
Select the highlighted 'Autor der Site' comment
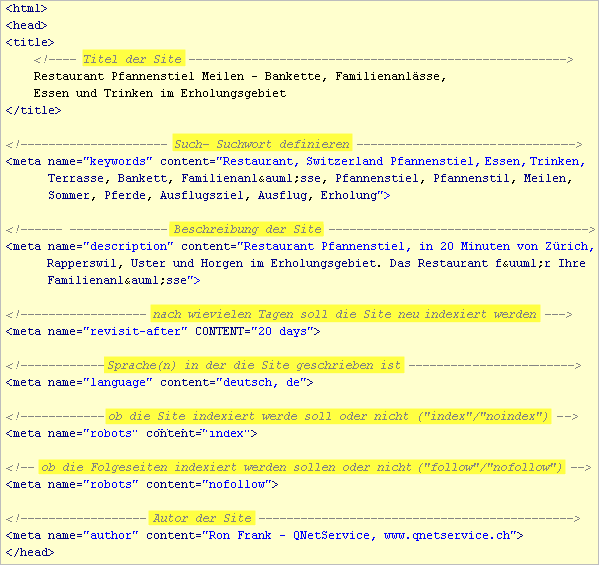pos(202,518)
